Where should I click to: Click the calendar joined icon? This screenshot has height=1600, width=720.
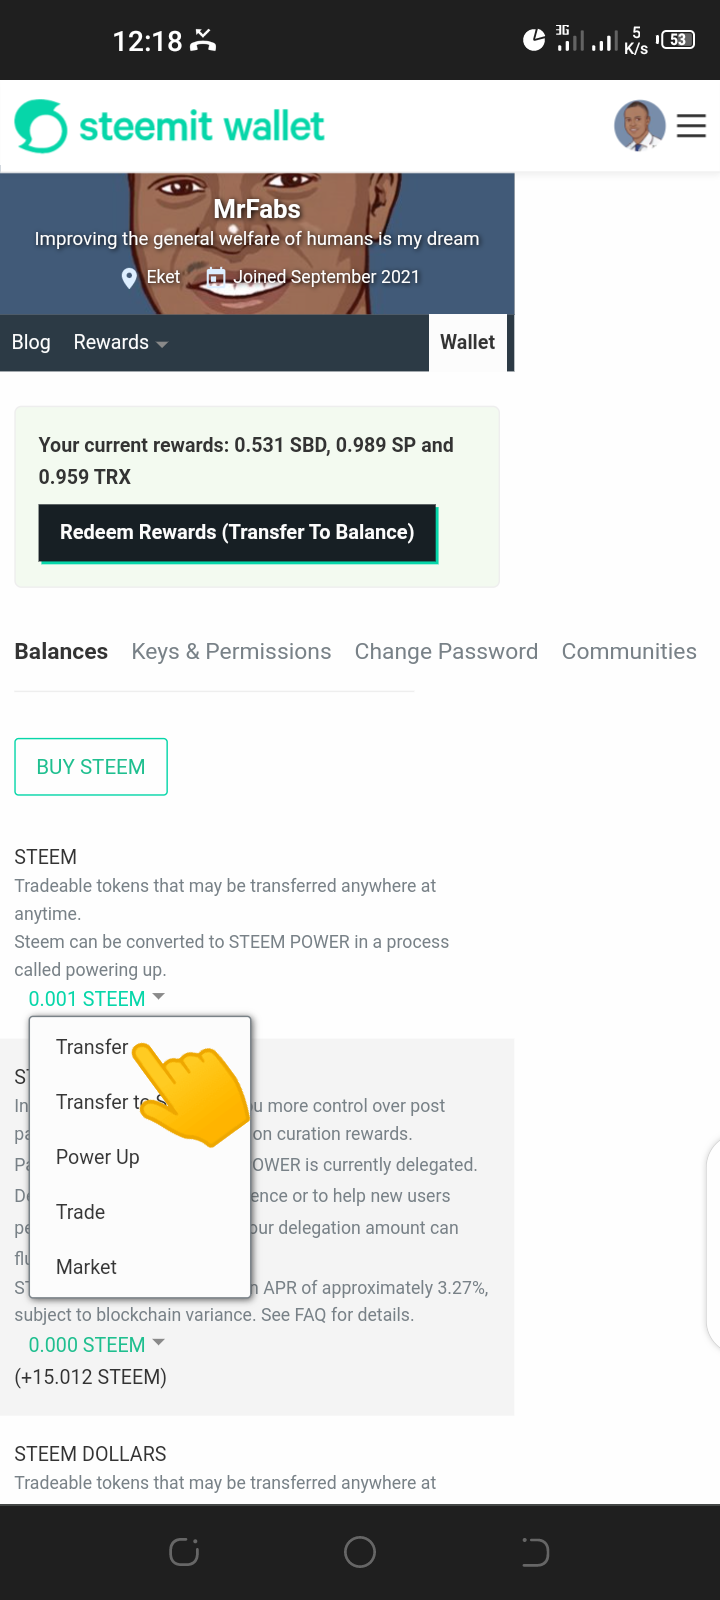(x=216, y=277)
